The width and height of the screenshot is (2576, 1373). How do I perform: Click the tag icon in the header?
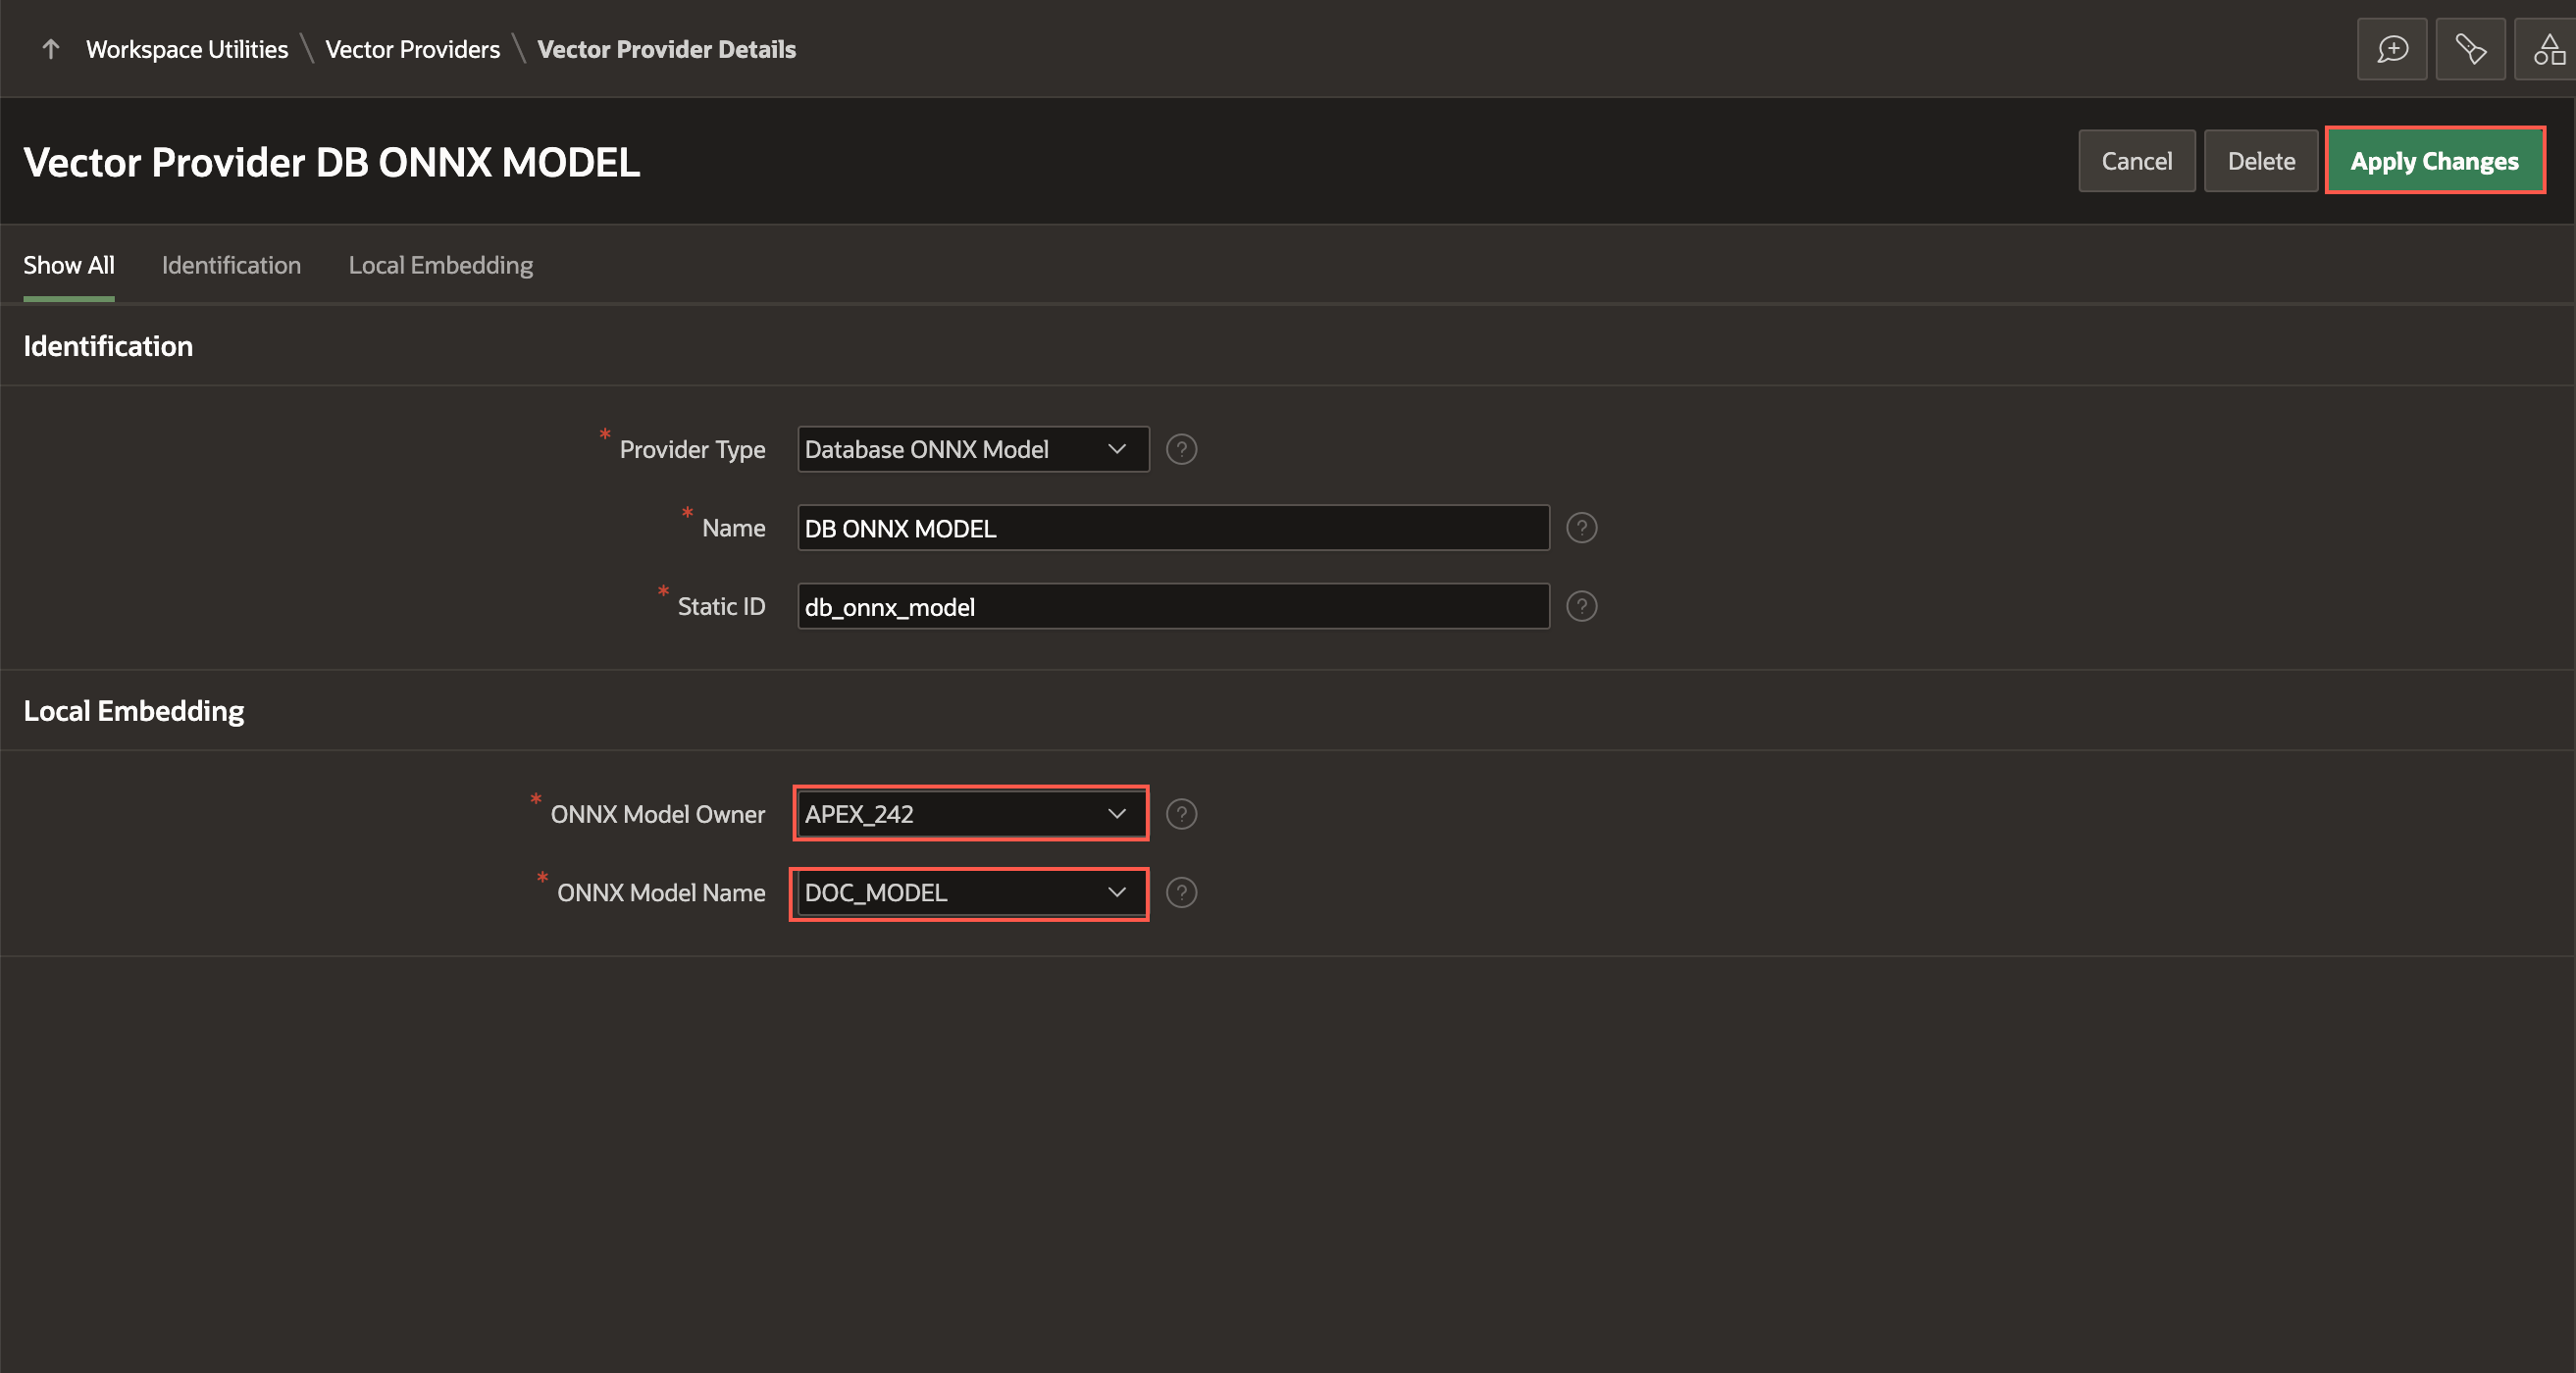[2470, 49]
